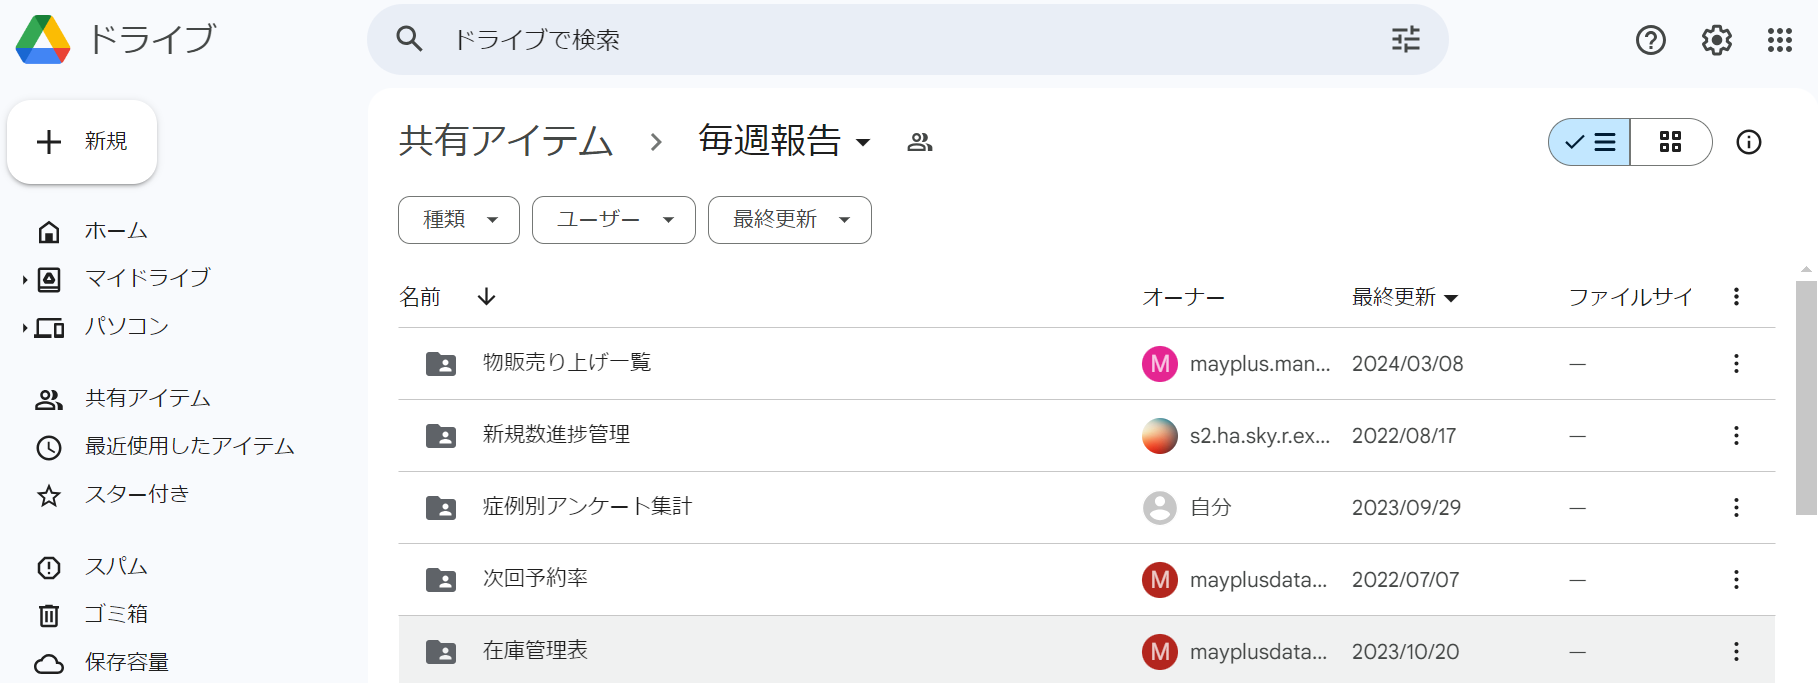This screenshot has width=1818, height=683.
Task: Open the Google apps grid launcher
Action: [x=1779, y=40]
